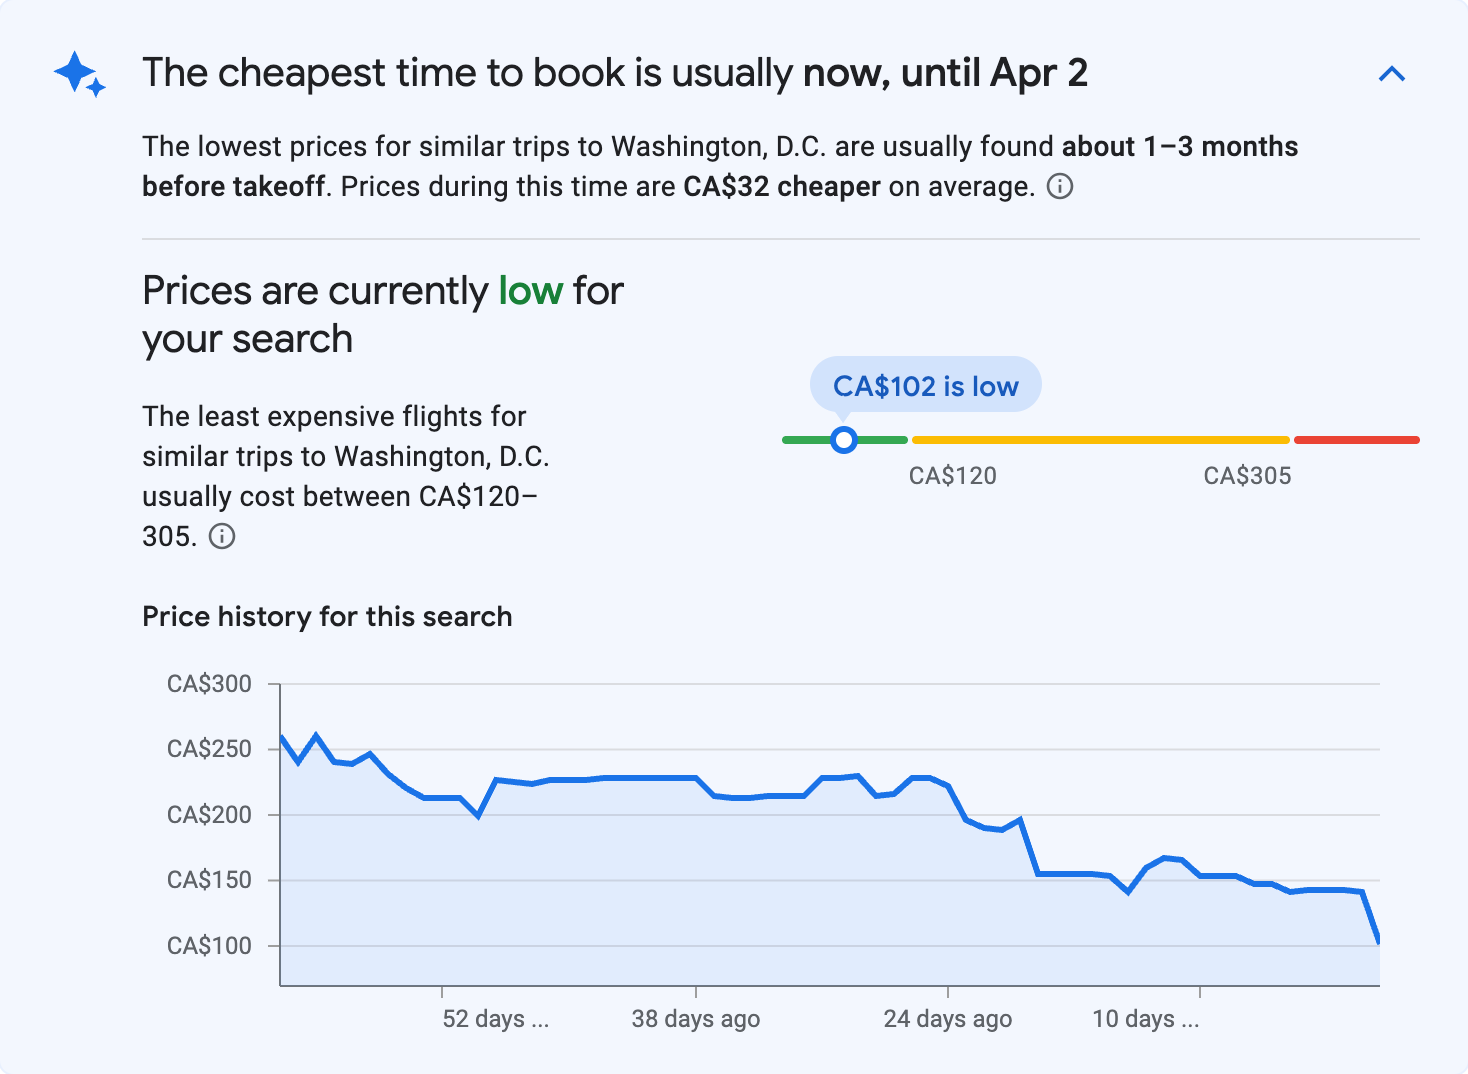Open details via the CA$120 label marker
Image resolution: width=1468 pixels, height=1074 pixels.
point(951,475)
